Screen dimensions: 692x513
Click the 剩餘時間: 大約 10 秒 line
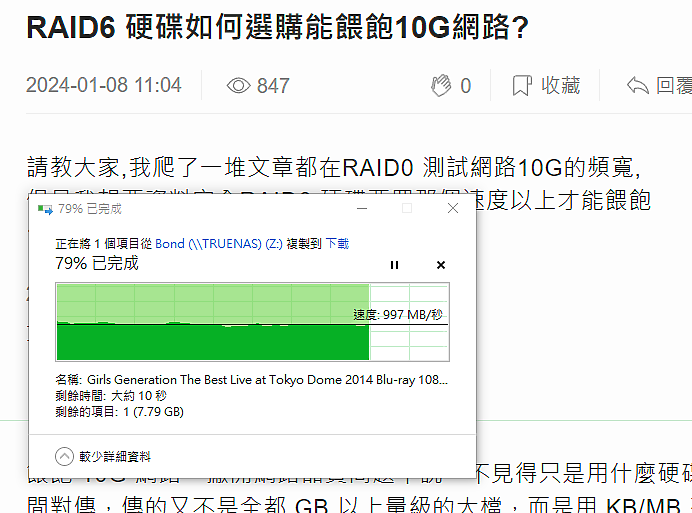[x=111, y=396]
